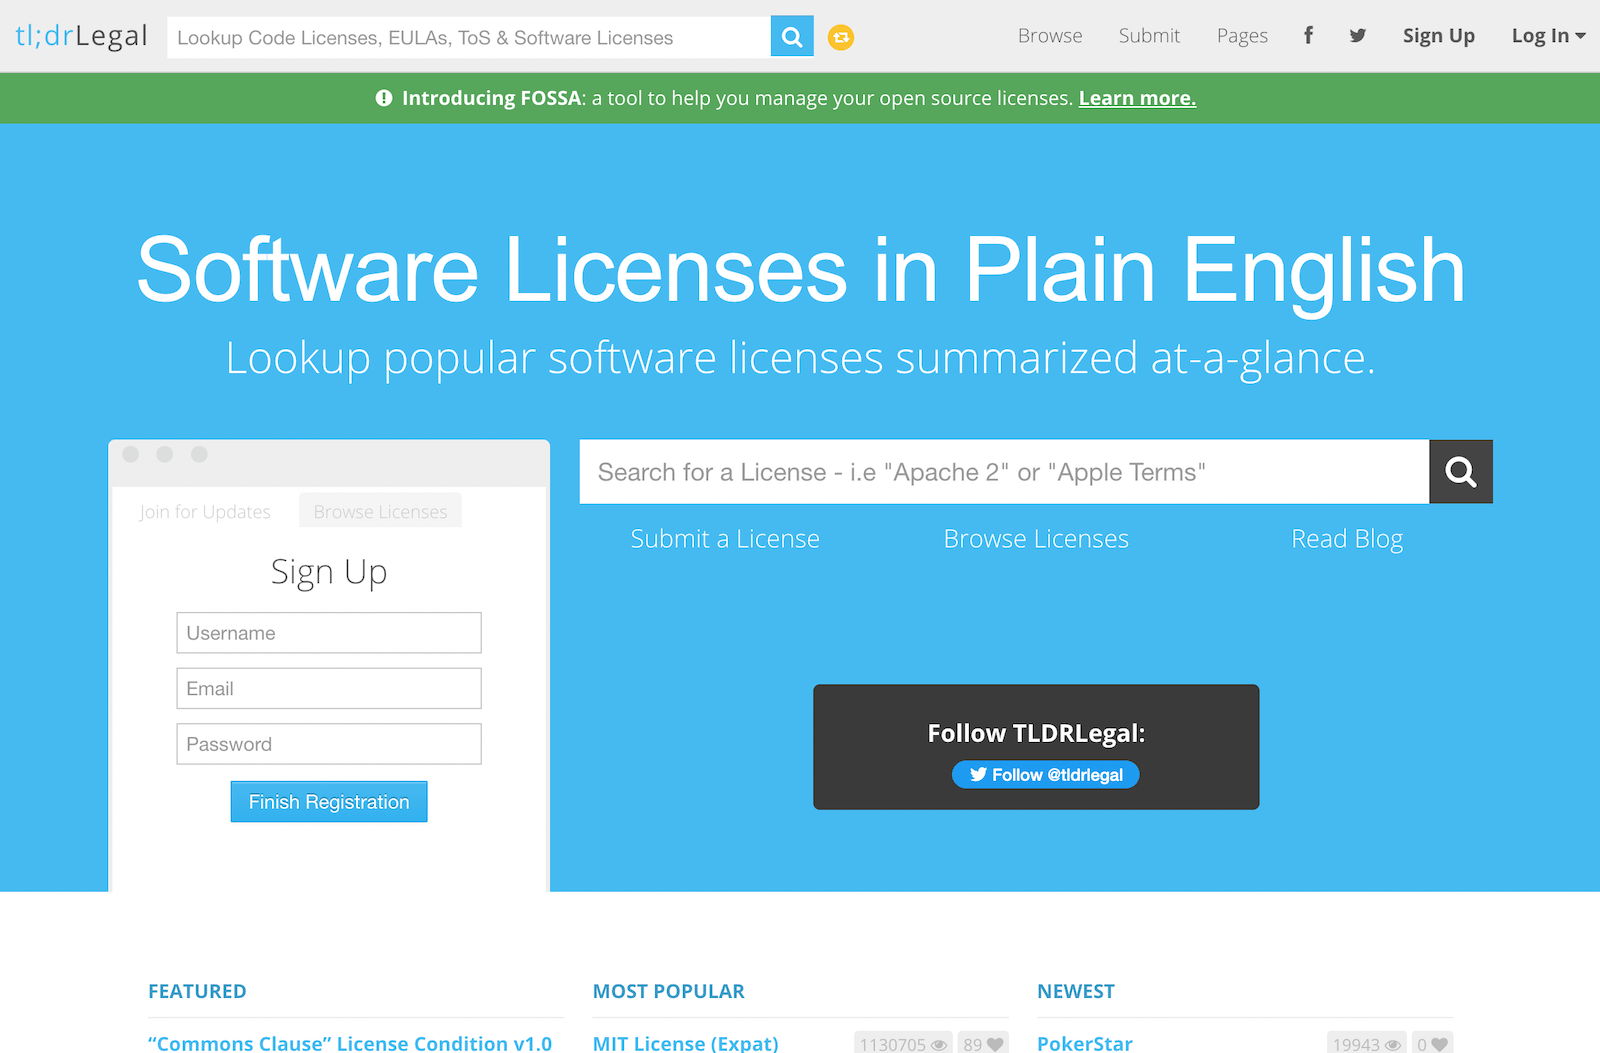Focus the Search for a License field
The image size is (1600, 1053).
coord(1004,472)
